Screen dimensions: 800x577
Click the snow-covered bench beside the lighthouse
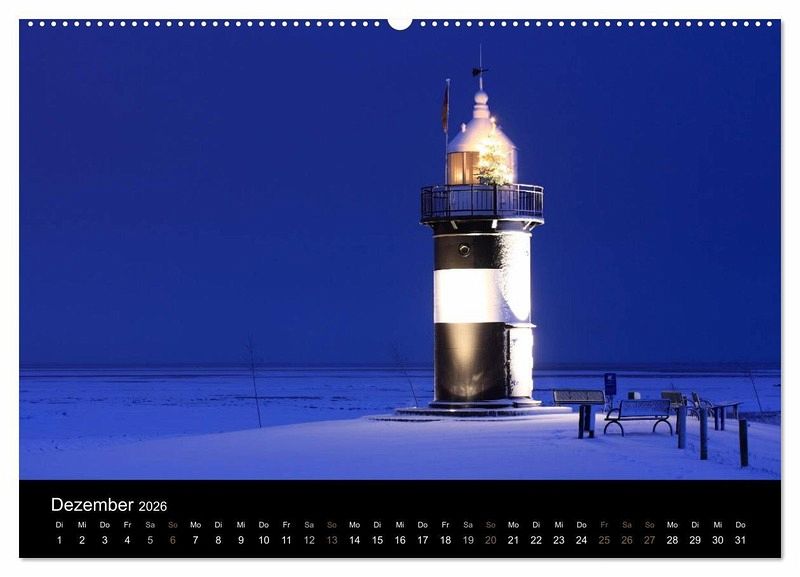tap(638, 414)
